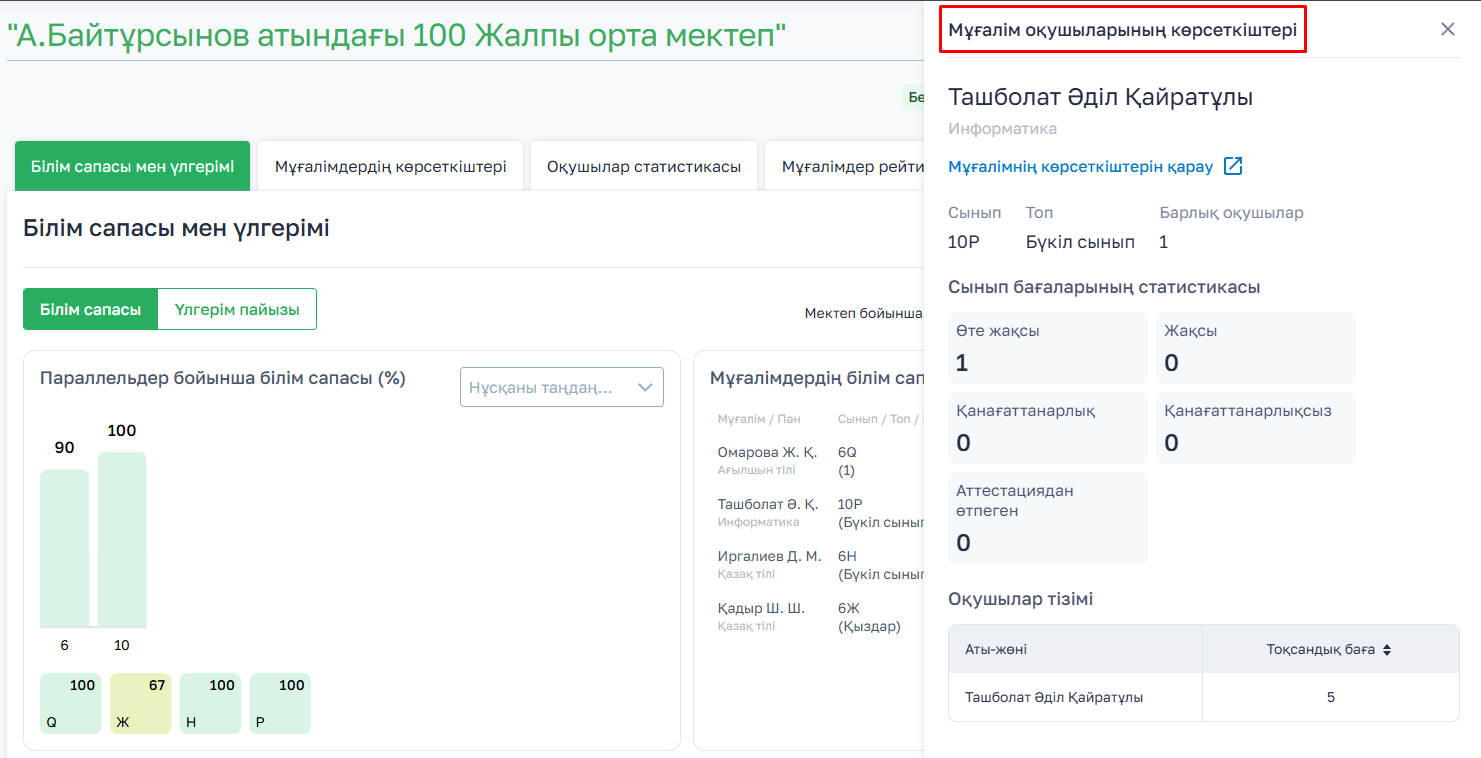Click the grade 6 bar in chart
Viewport: 1481px width, 758px height.
pyautogui.click(x=64, y=548)
